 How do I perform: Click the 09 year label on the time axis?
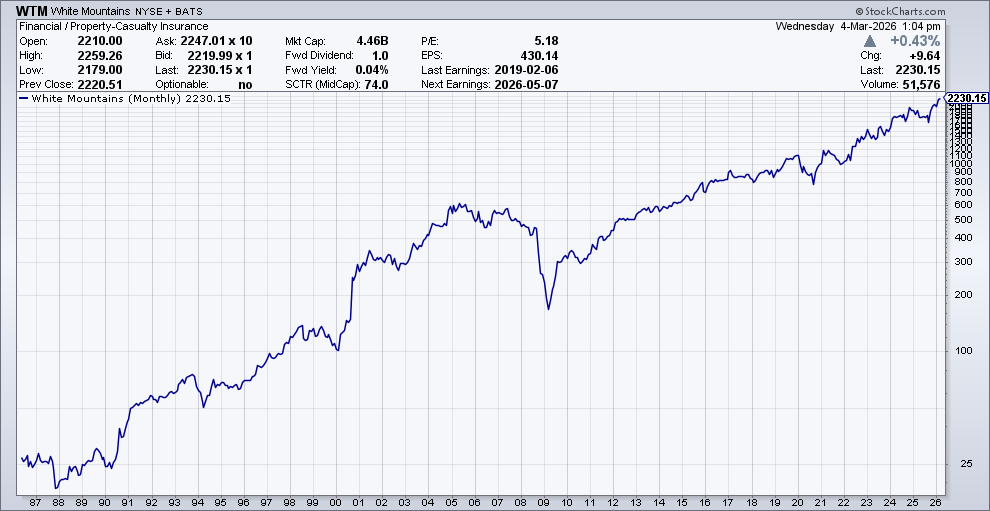[544, 503]
